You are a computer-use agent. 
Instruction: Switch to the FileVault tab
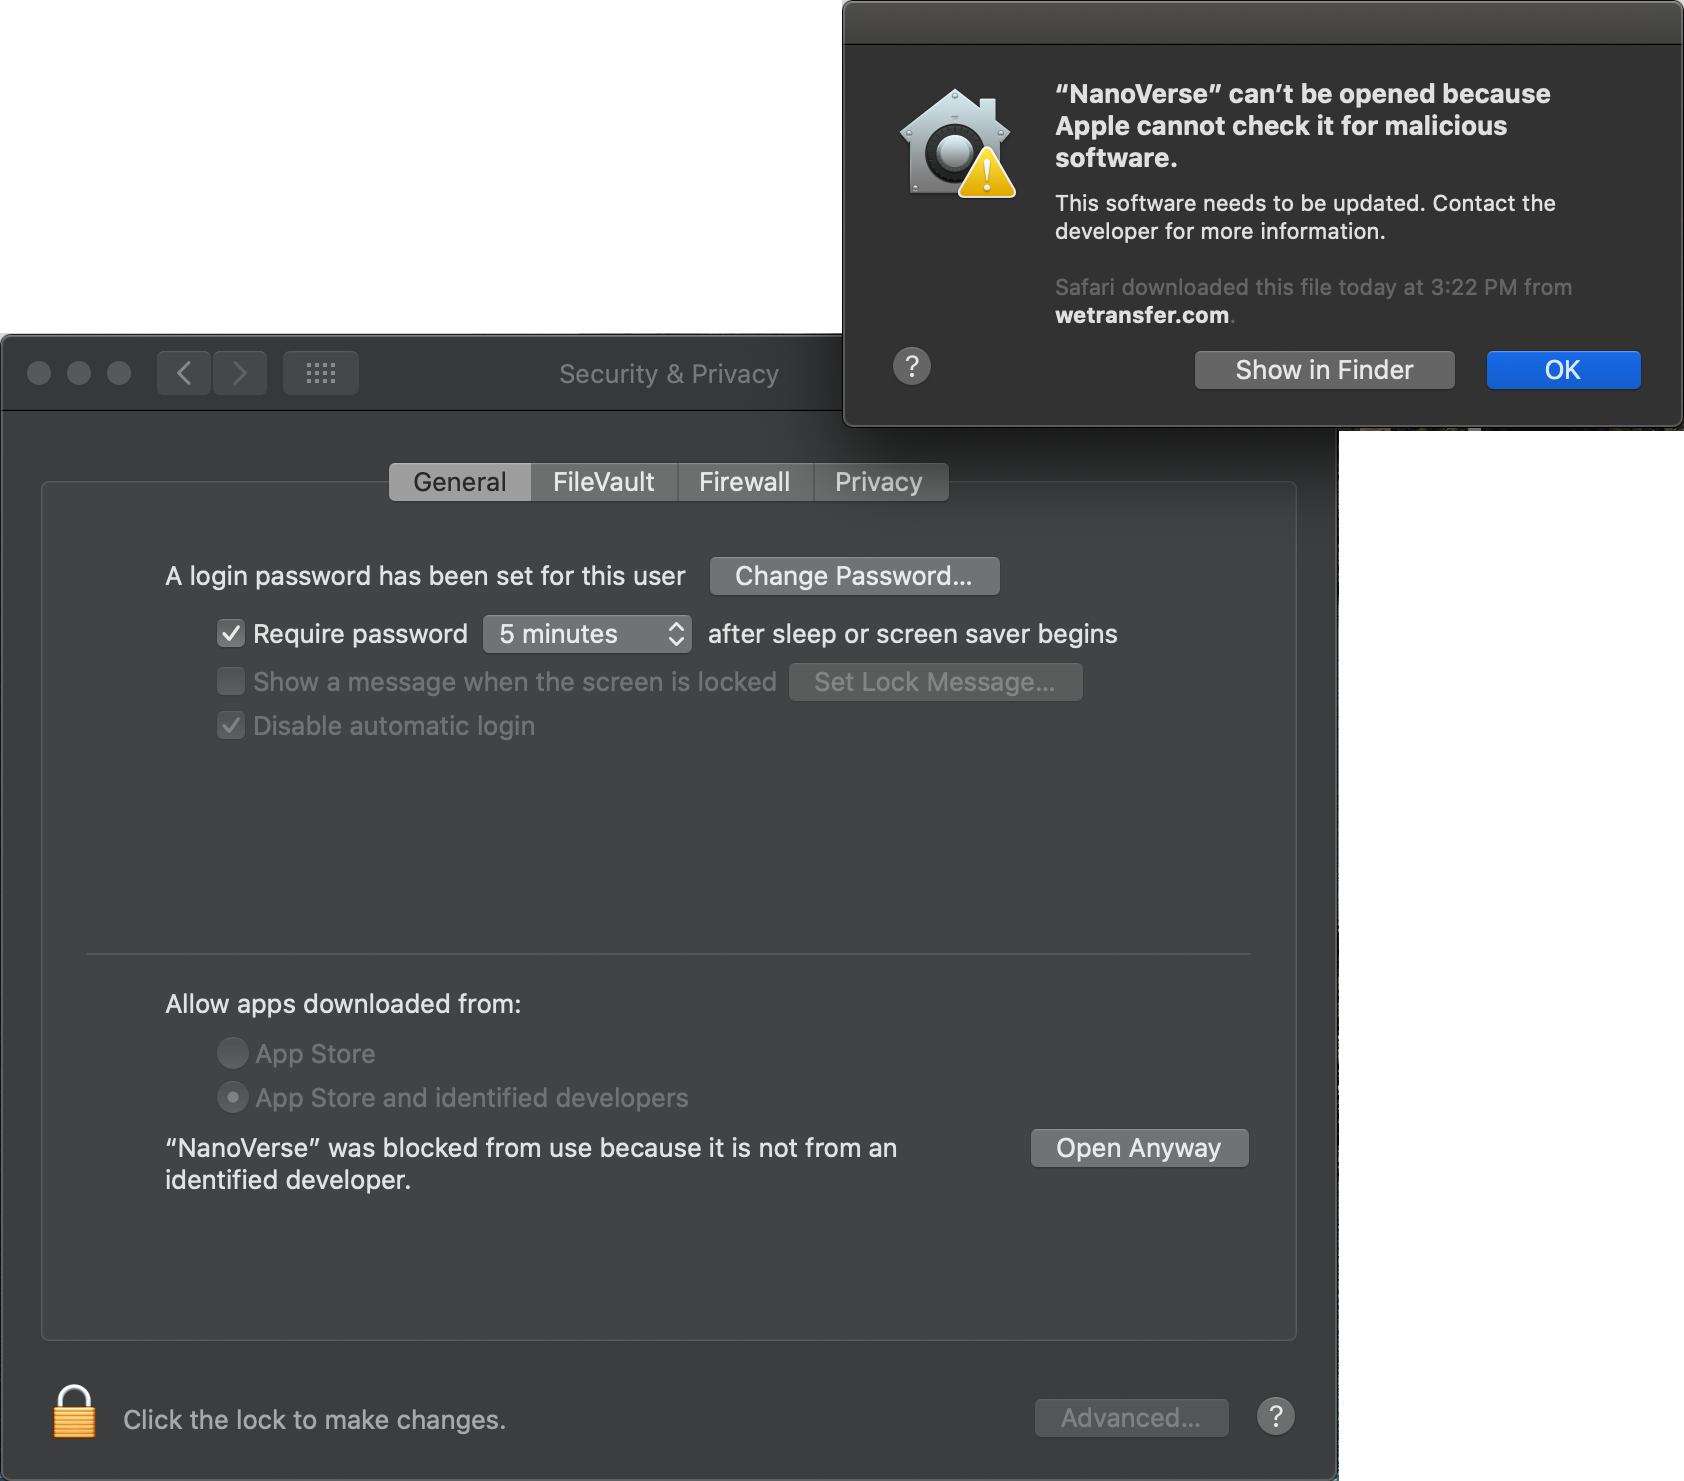click(x=603, y=482)
